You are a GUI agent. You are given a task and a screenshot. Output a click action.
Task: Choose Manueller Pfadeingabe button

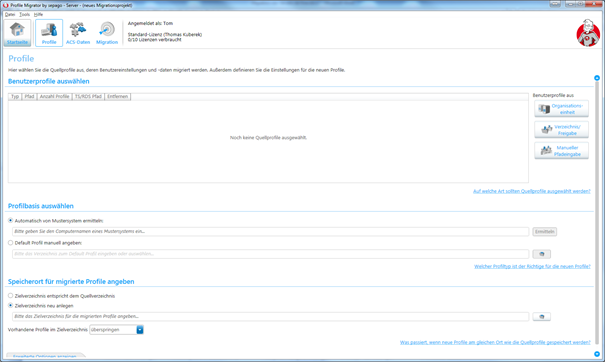(x=561, y=151)
